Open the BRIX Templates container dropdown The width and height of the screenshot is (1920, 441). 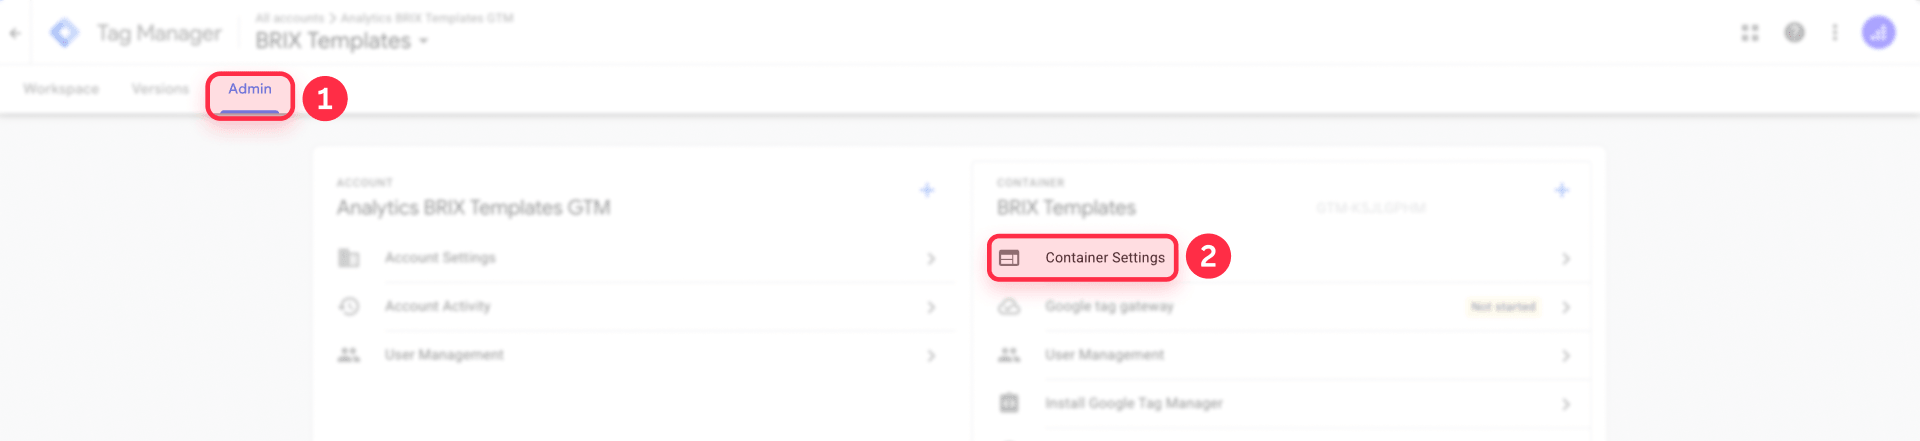click(341, 41)
